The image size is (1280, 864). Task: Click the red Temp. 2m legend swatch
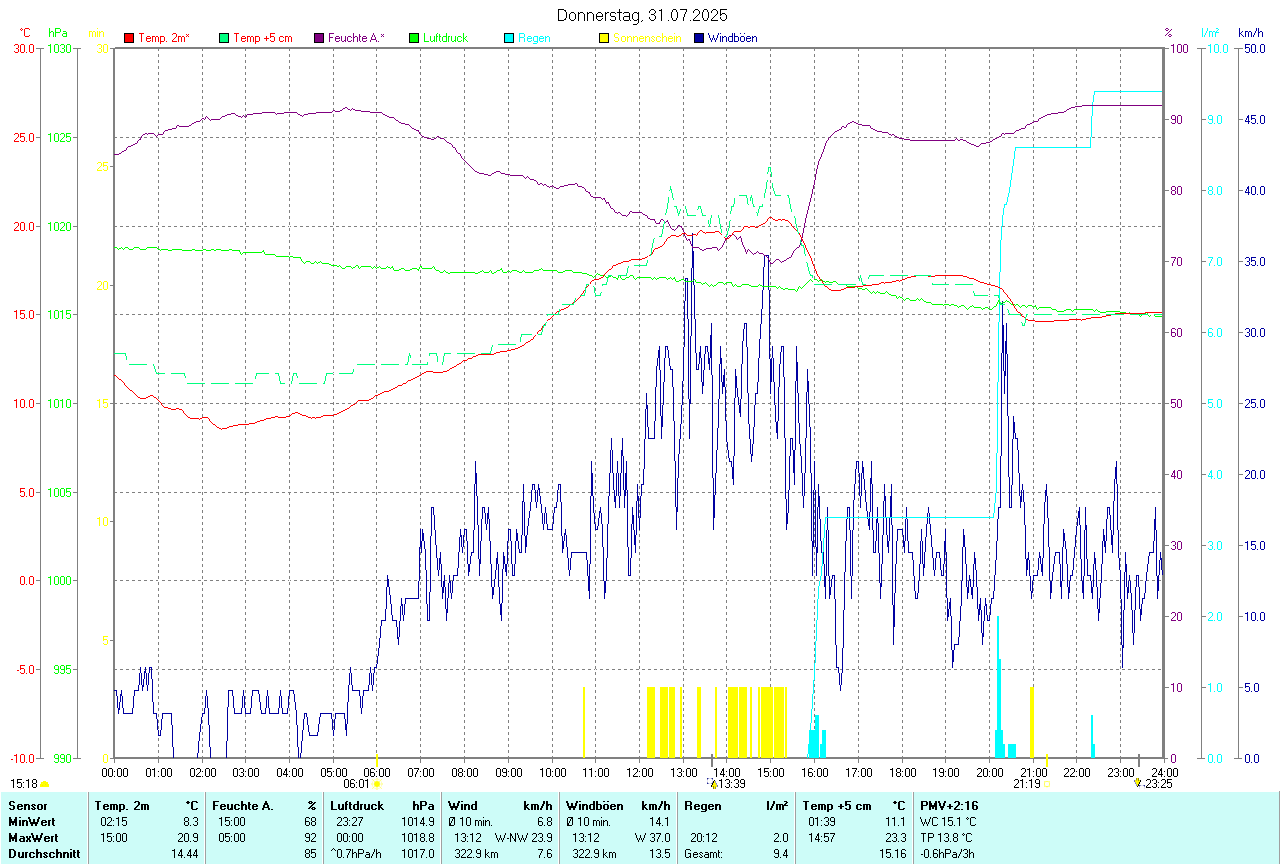[x=129, y=38]
